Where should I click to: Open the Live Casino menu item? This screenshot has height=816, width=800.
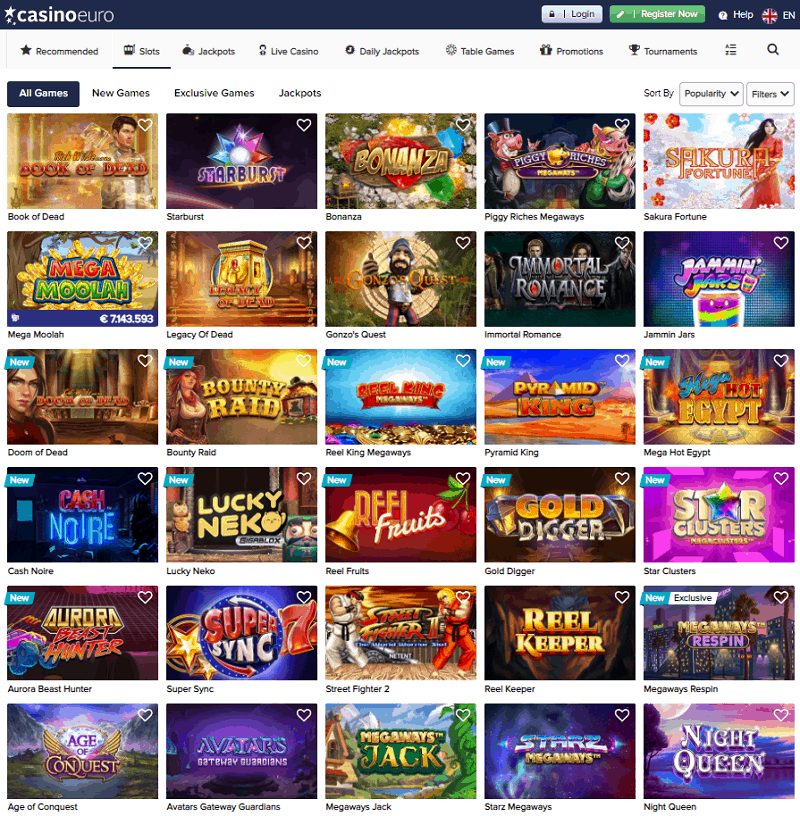[288, 51]
